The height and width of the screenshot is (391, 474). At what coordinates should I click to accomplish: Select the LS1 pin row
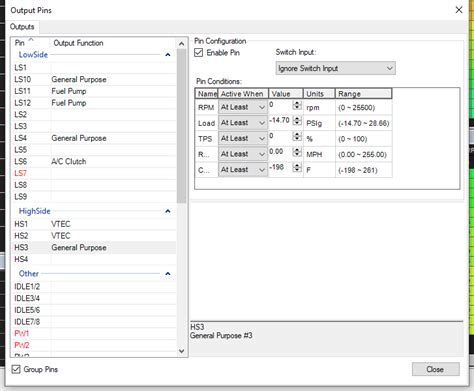coord(94,68)
